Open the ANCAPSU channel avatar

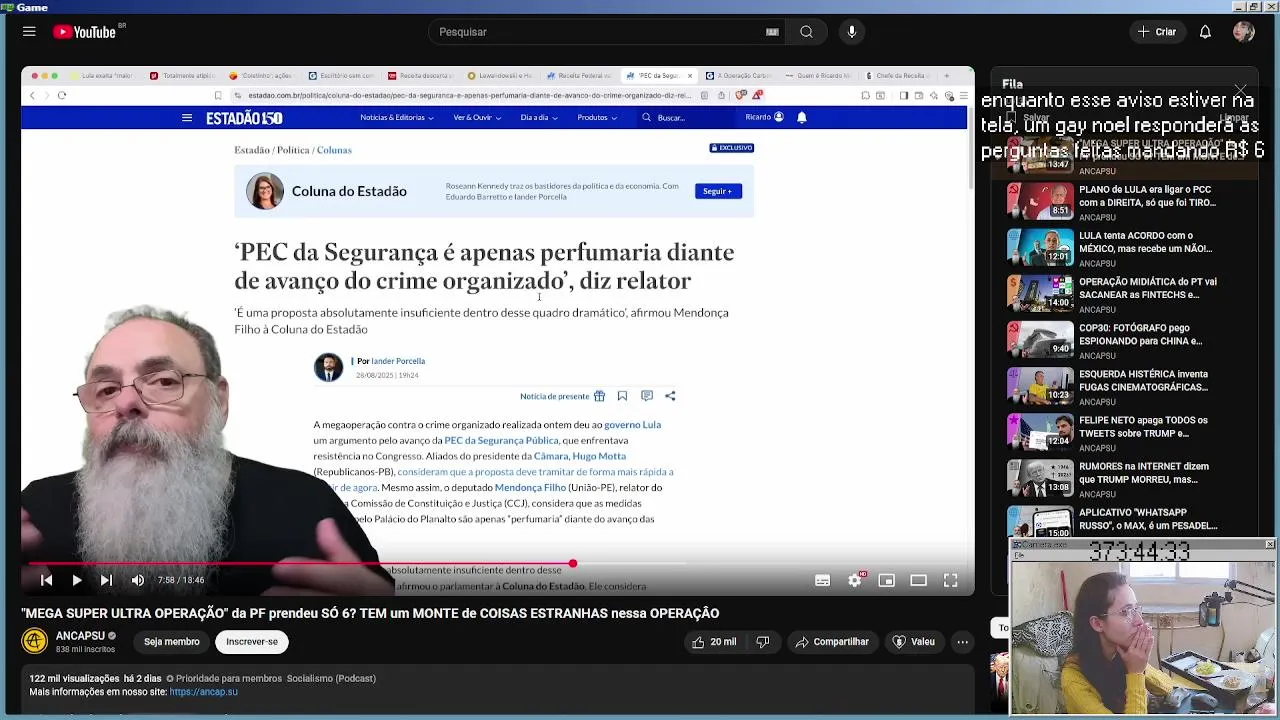point(35,641)
